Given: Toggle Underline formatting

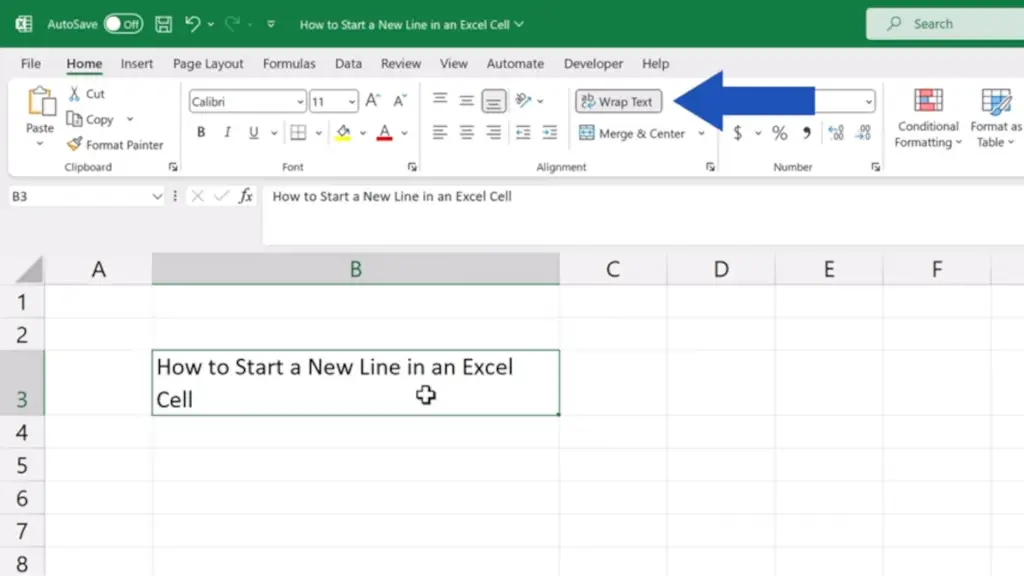Looking at the screenshot, I should (253, 133).
